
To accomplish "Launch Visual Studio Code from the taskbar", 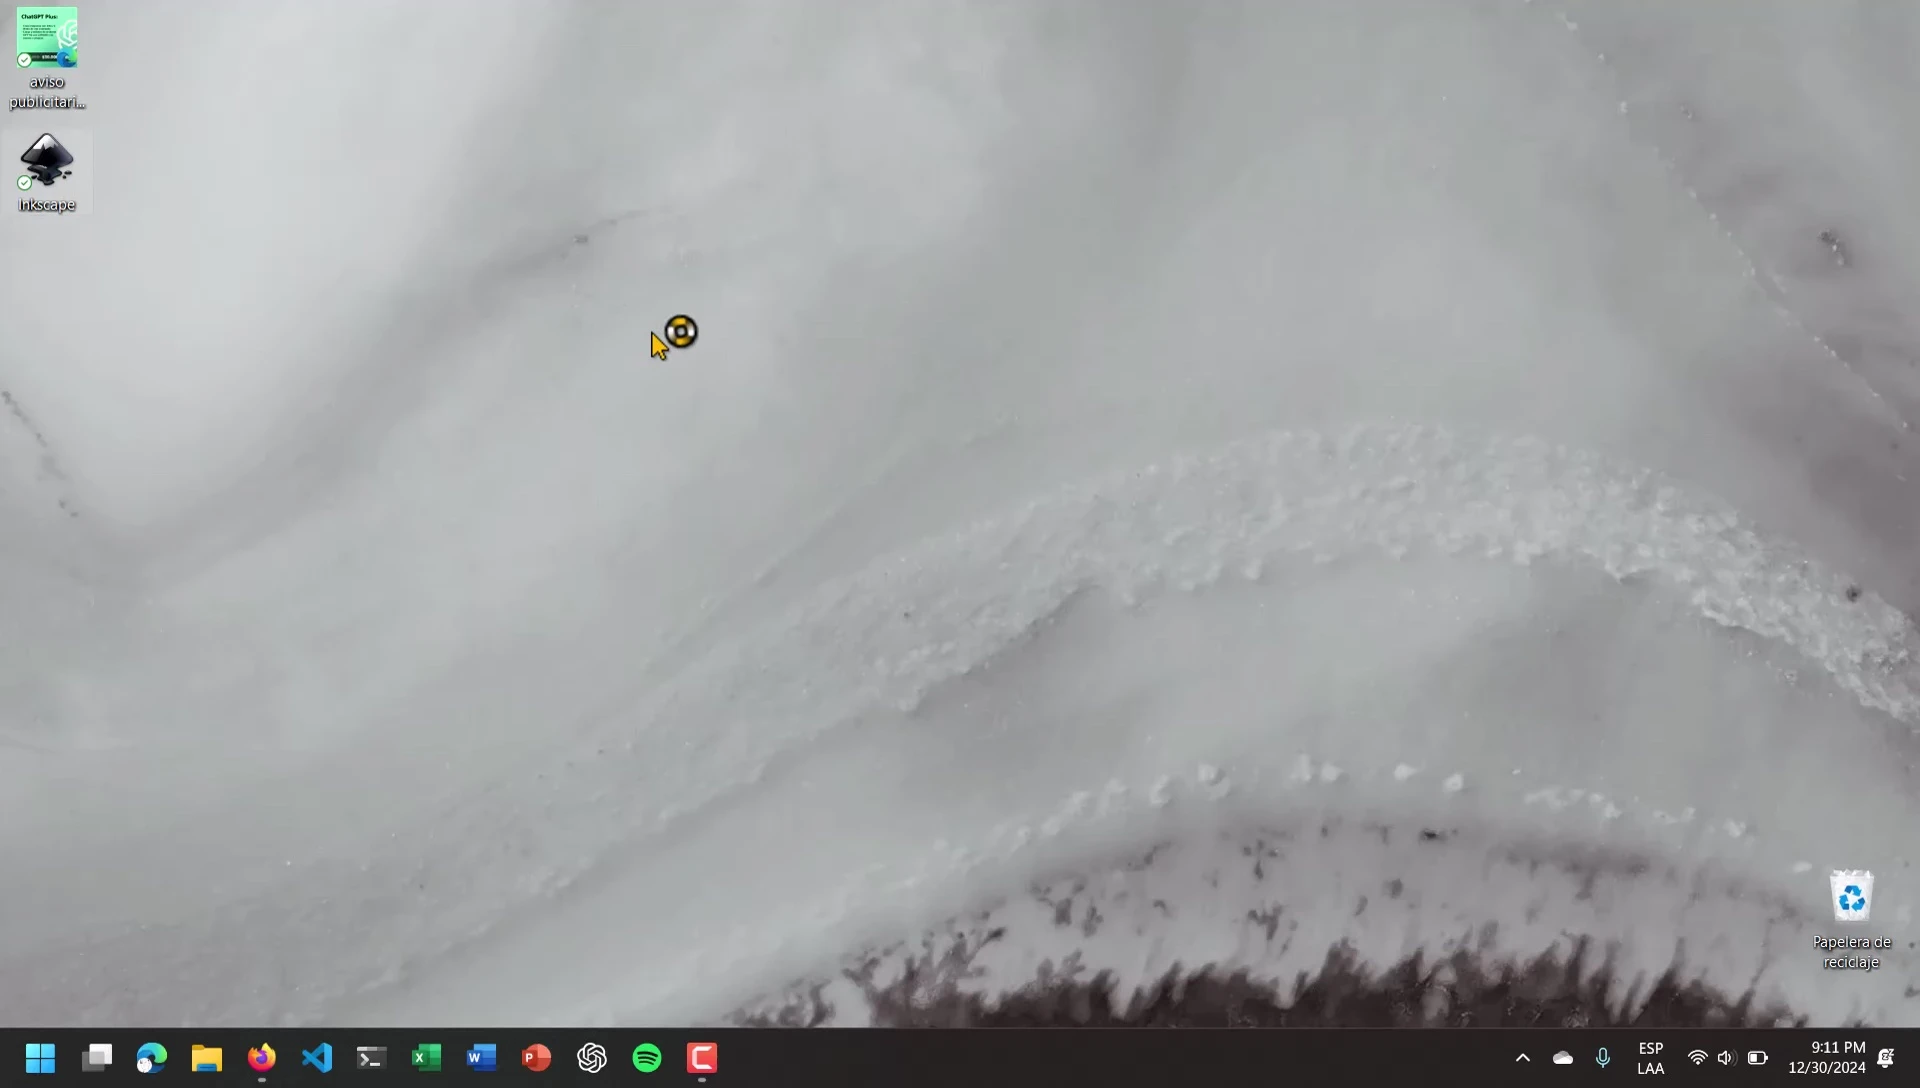I will pos(317,1058).
